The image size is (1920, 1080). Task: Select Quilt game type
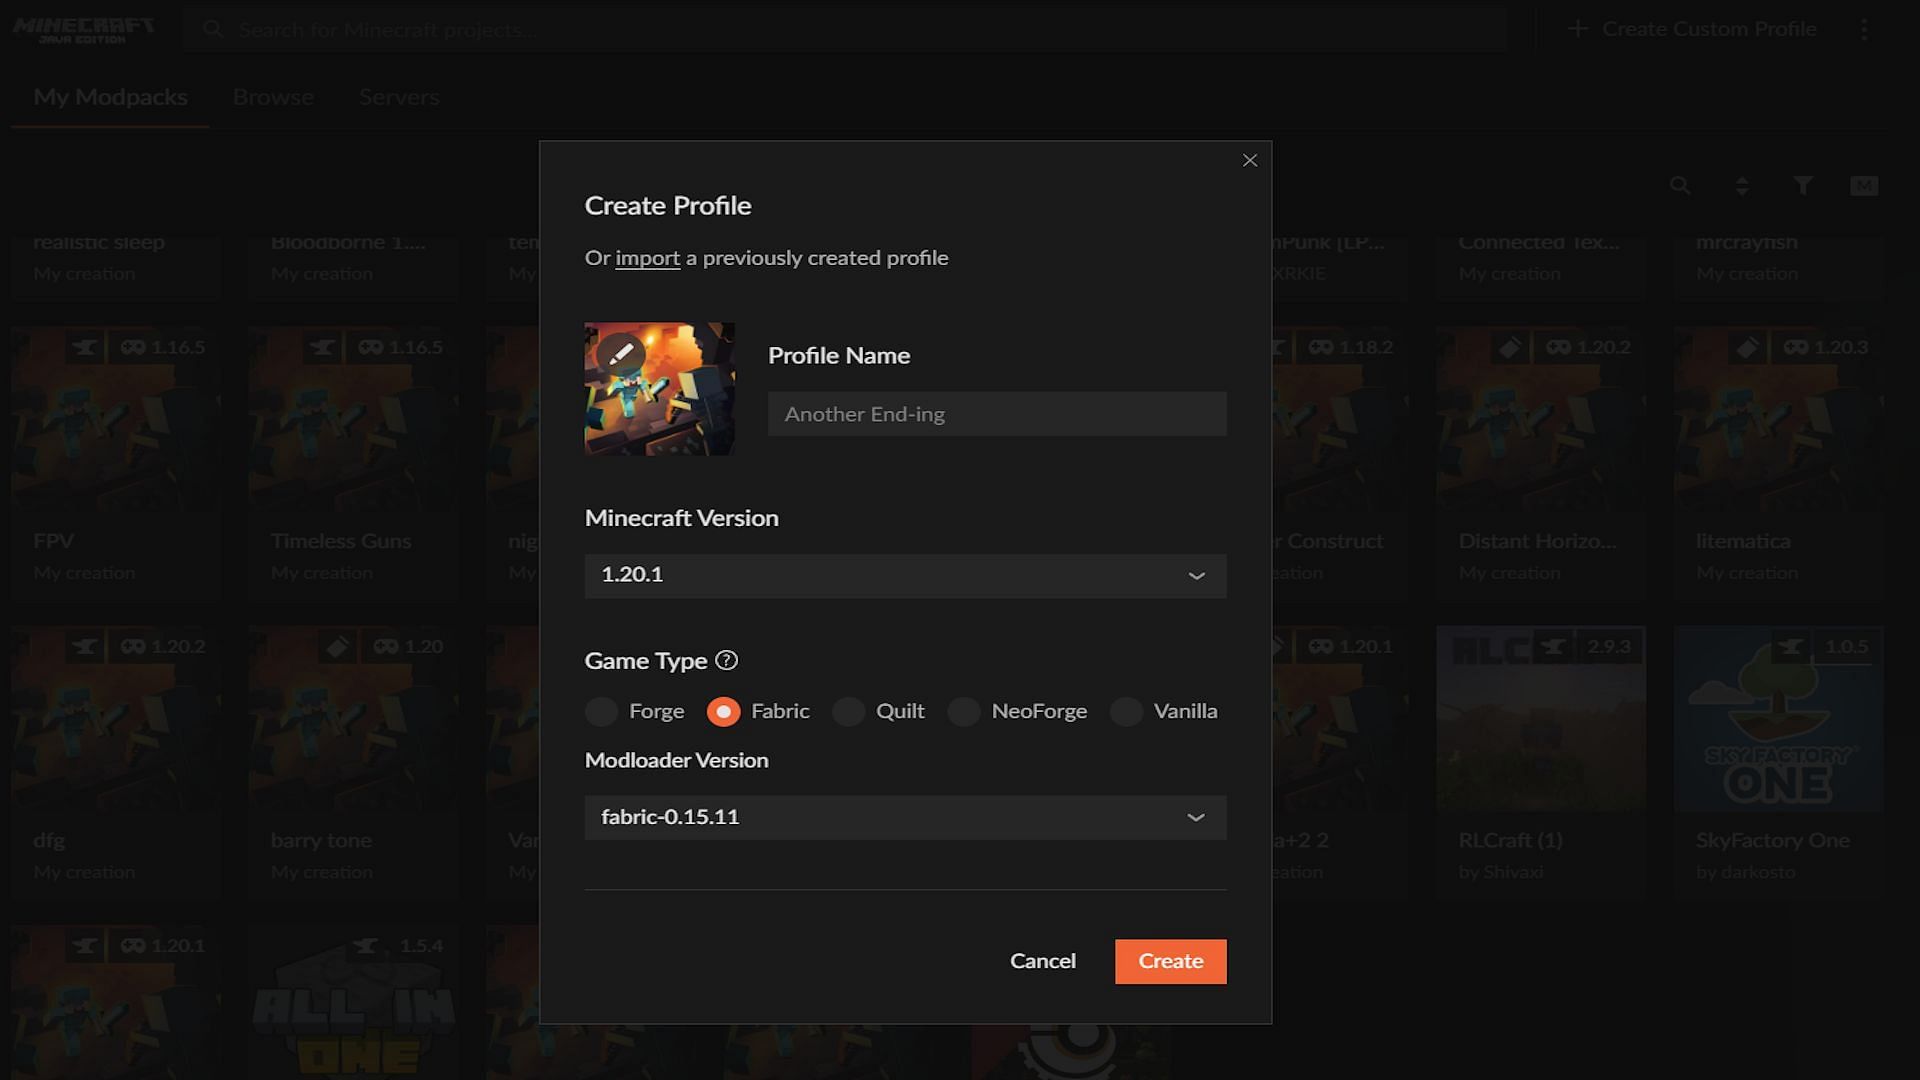(x=848, y=711)
